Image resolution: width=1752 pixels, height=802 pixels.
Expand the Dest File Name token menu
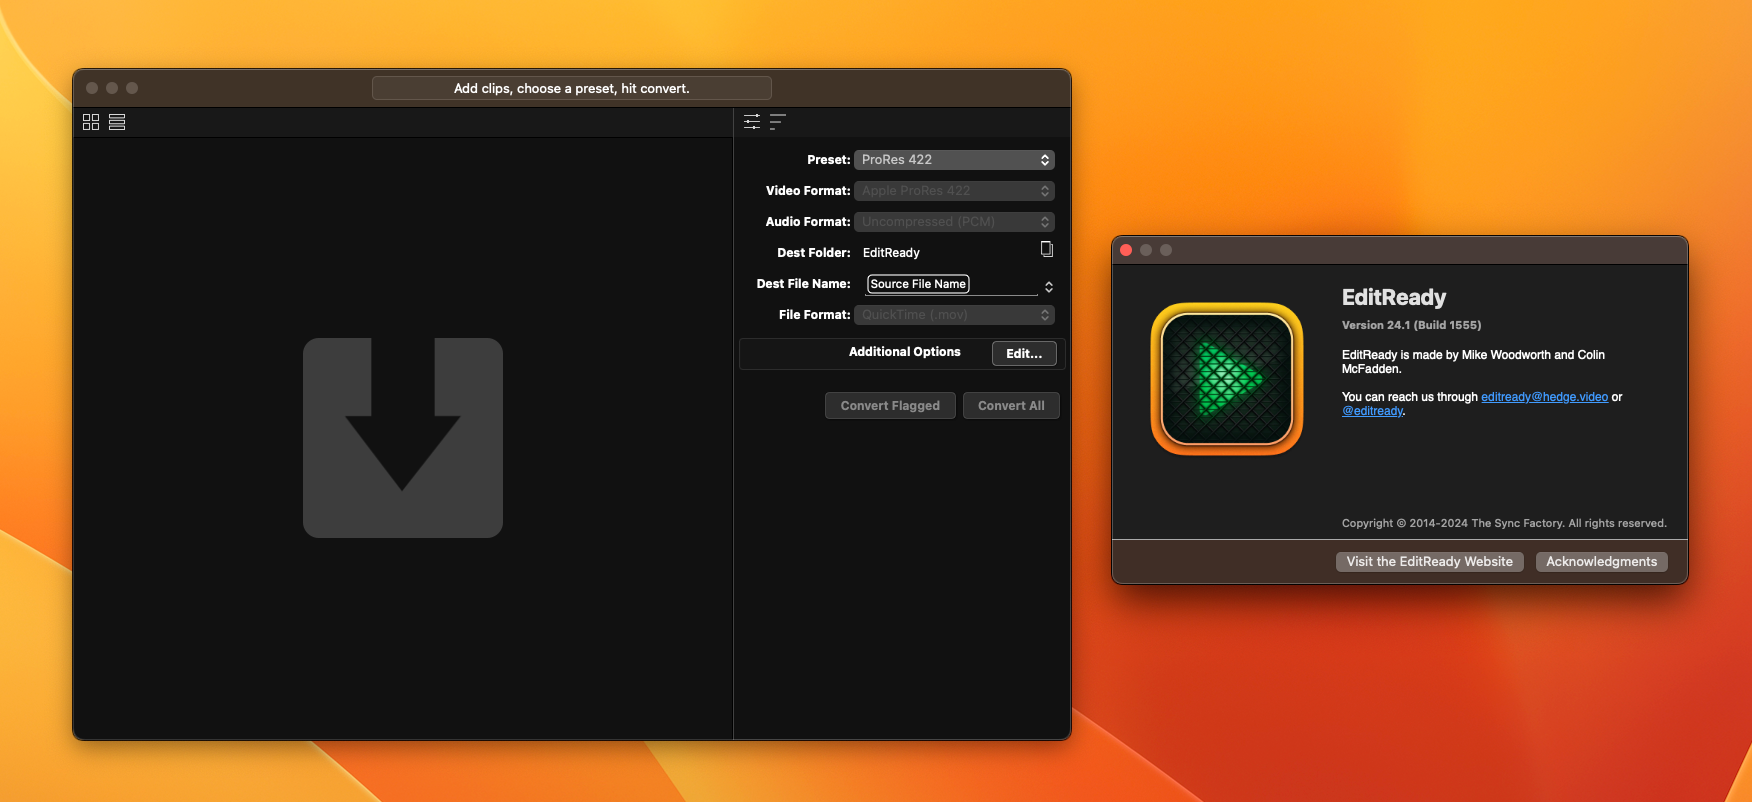[1048, 287]
